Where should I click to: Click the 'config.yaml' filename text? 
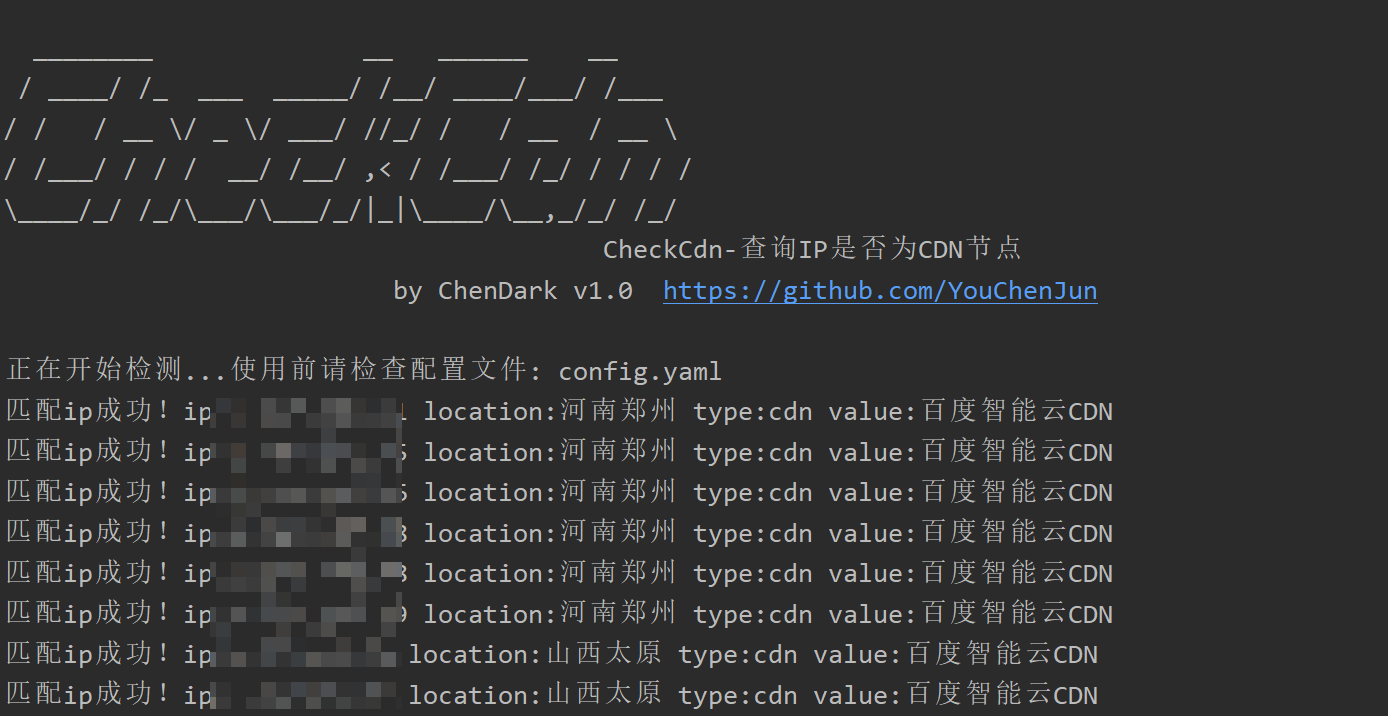(x=640, y=372)
